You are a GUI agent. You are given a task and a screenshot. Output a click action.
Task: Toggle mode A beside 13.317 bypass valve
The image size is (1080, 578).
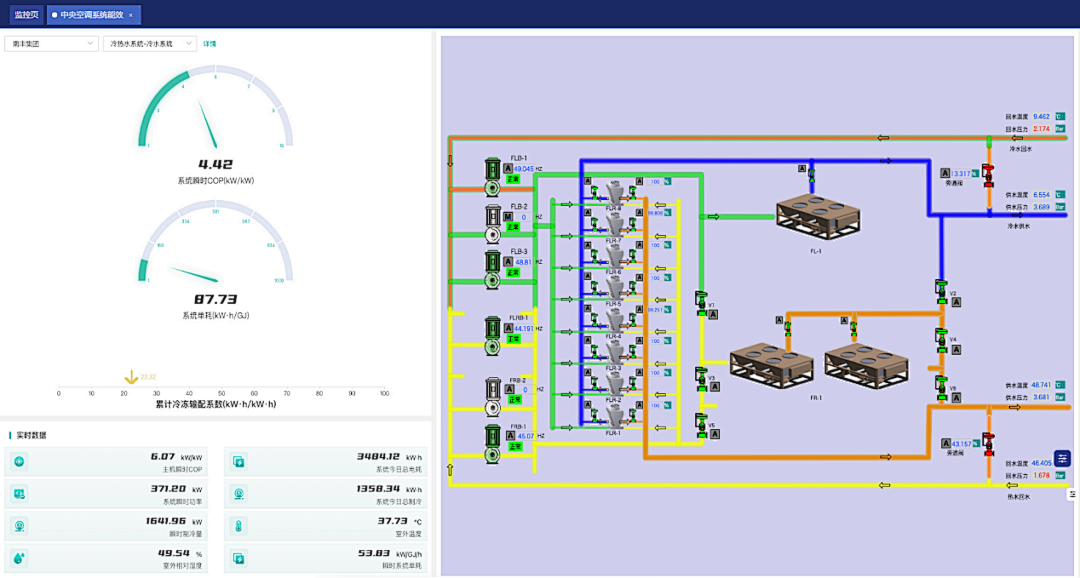[x=945, y=174]
